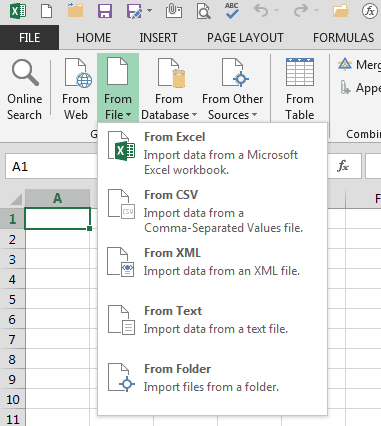Click the Append queries button
The image size is (381, 426).
click(x=359, y=88)
